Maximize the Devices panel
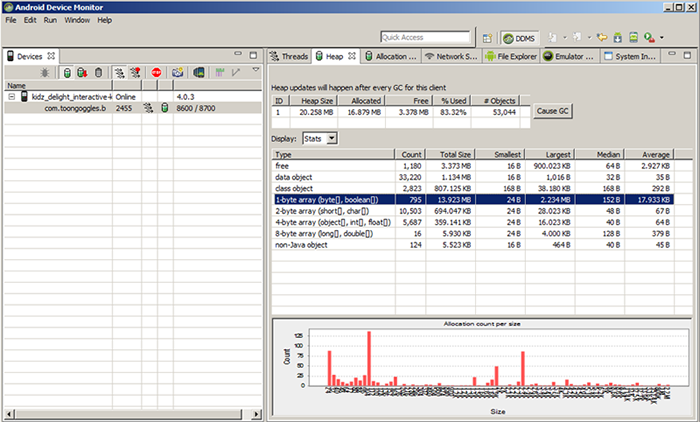The height and width of the screenshot is (422, 700). click(253, 55)
